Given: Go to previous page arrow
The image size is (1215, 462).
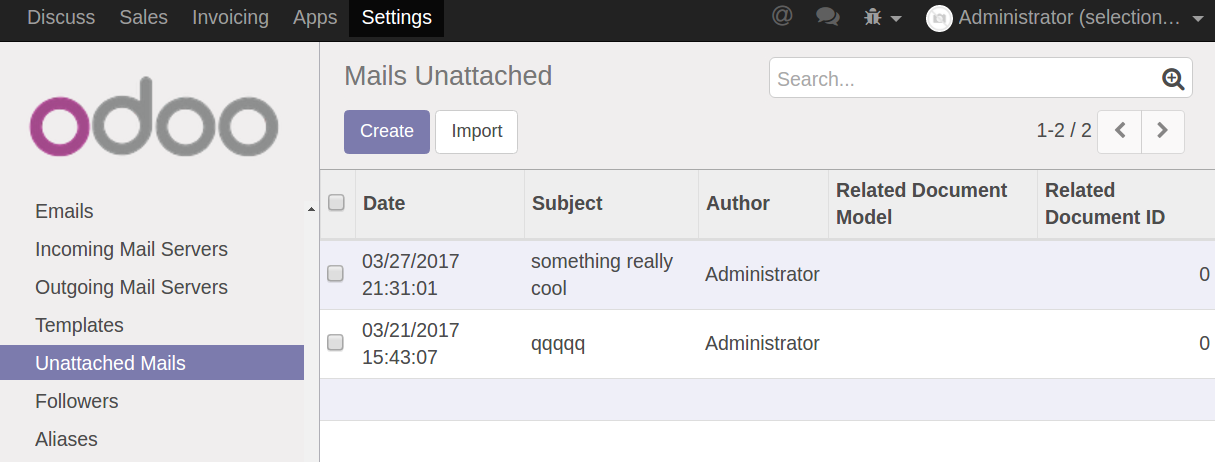Looking at the screenshot, I should click(x=1120, y=131).
